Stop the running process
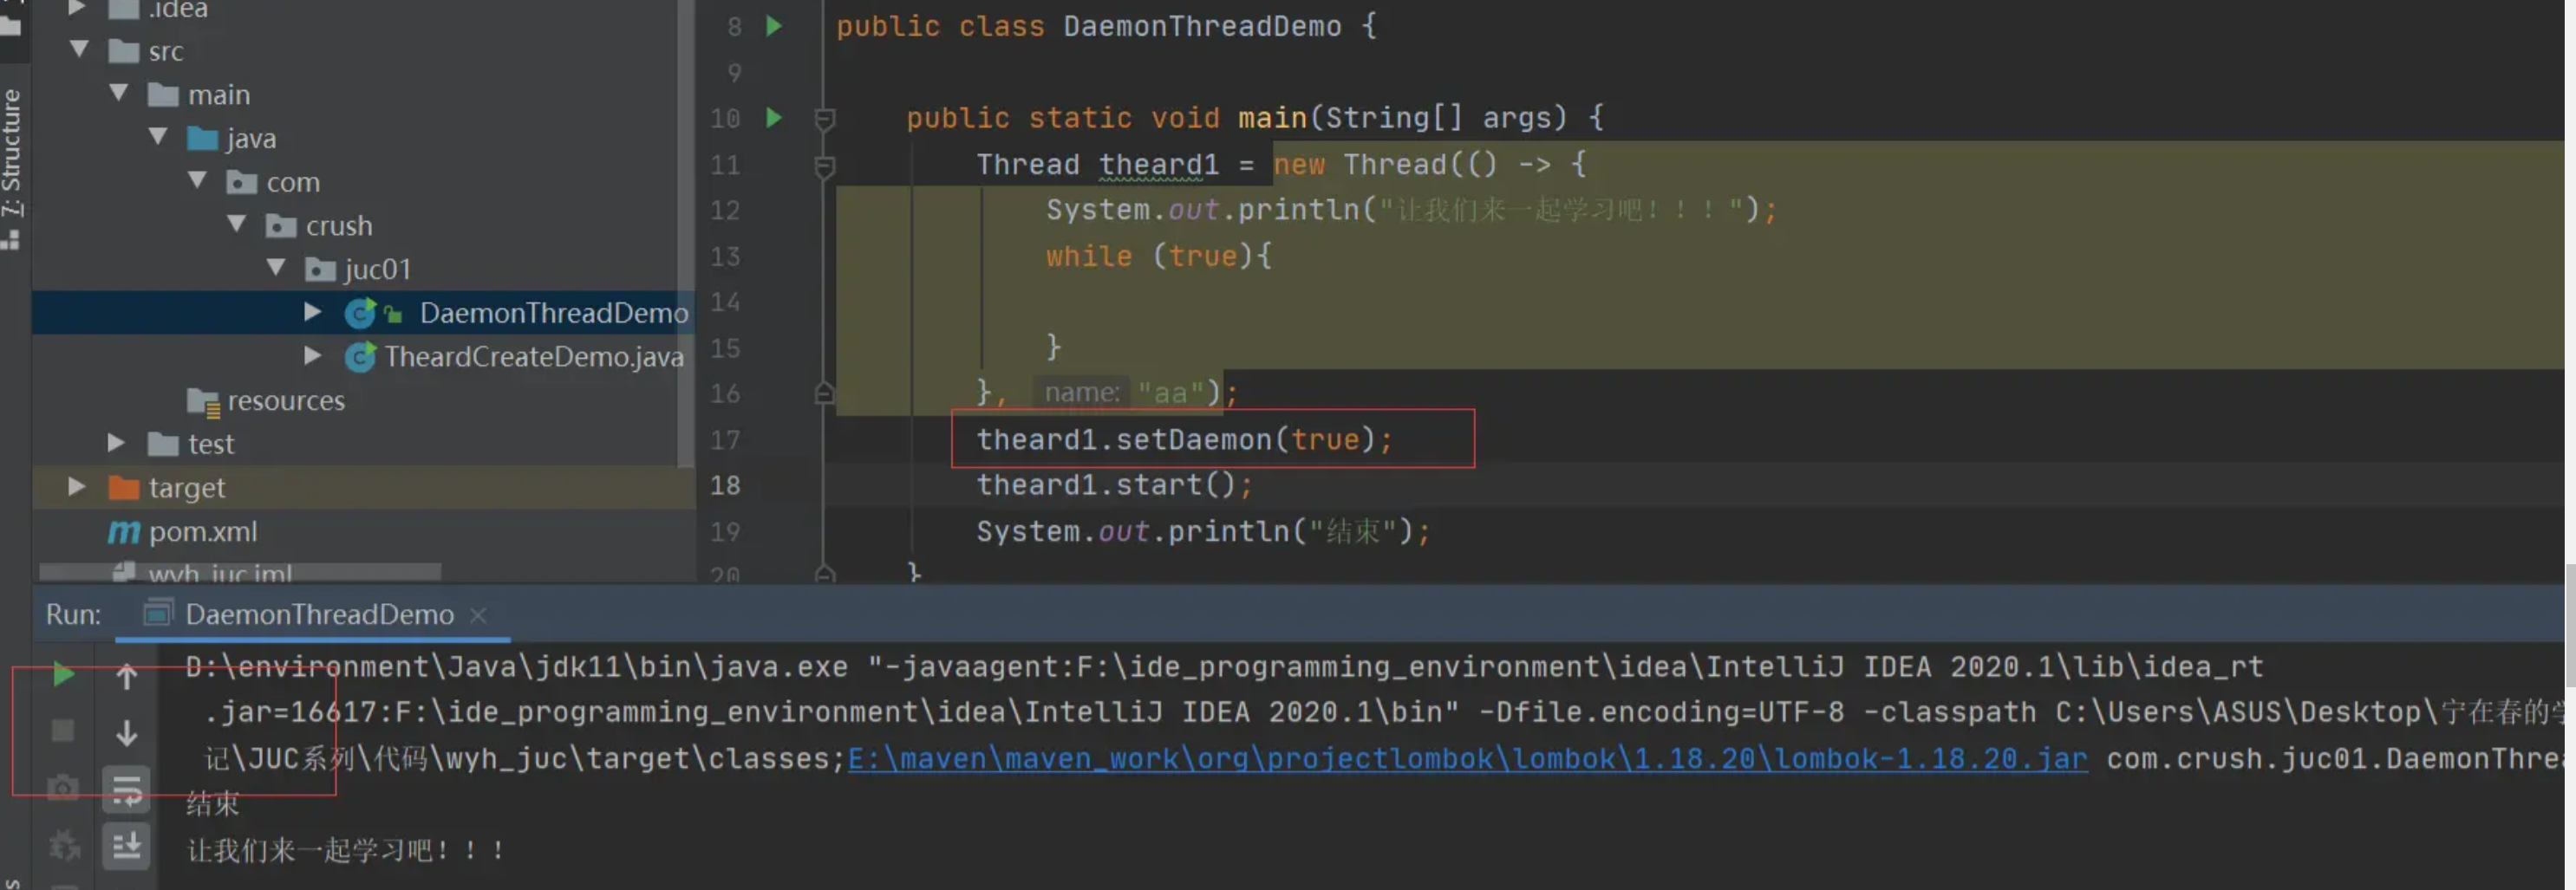The height and width of the screenshot is (890, 2576). point(63,731)
